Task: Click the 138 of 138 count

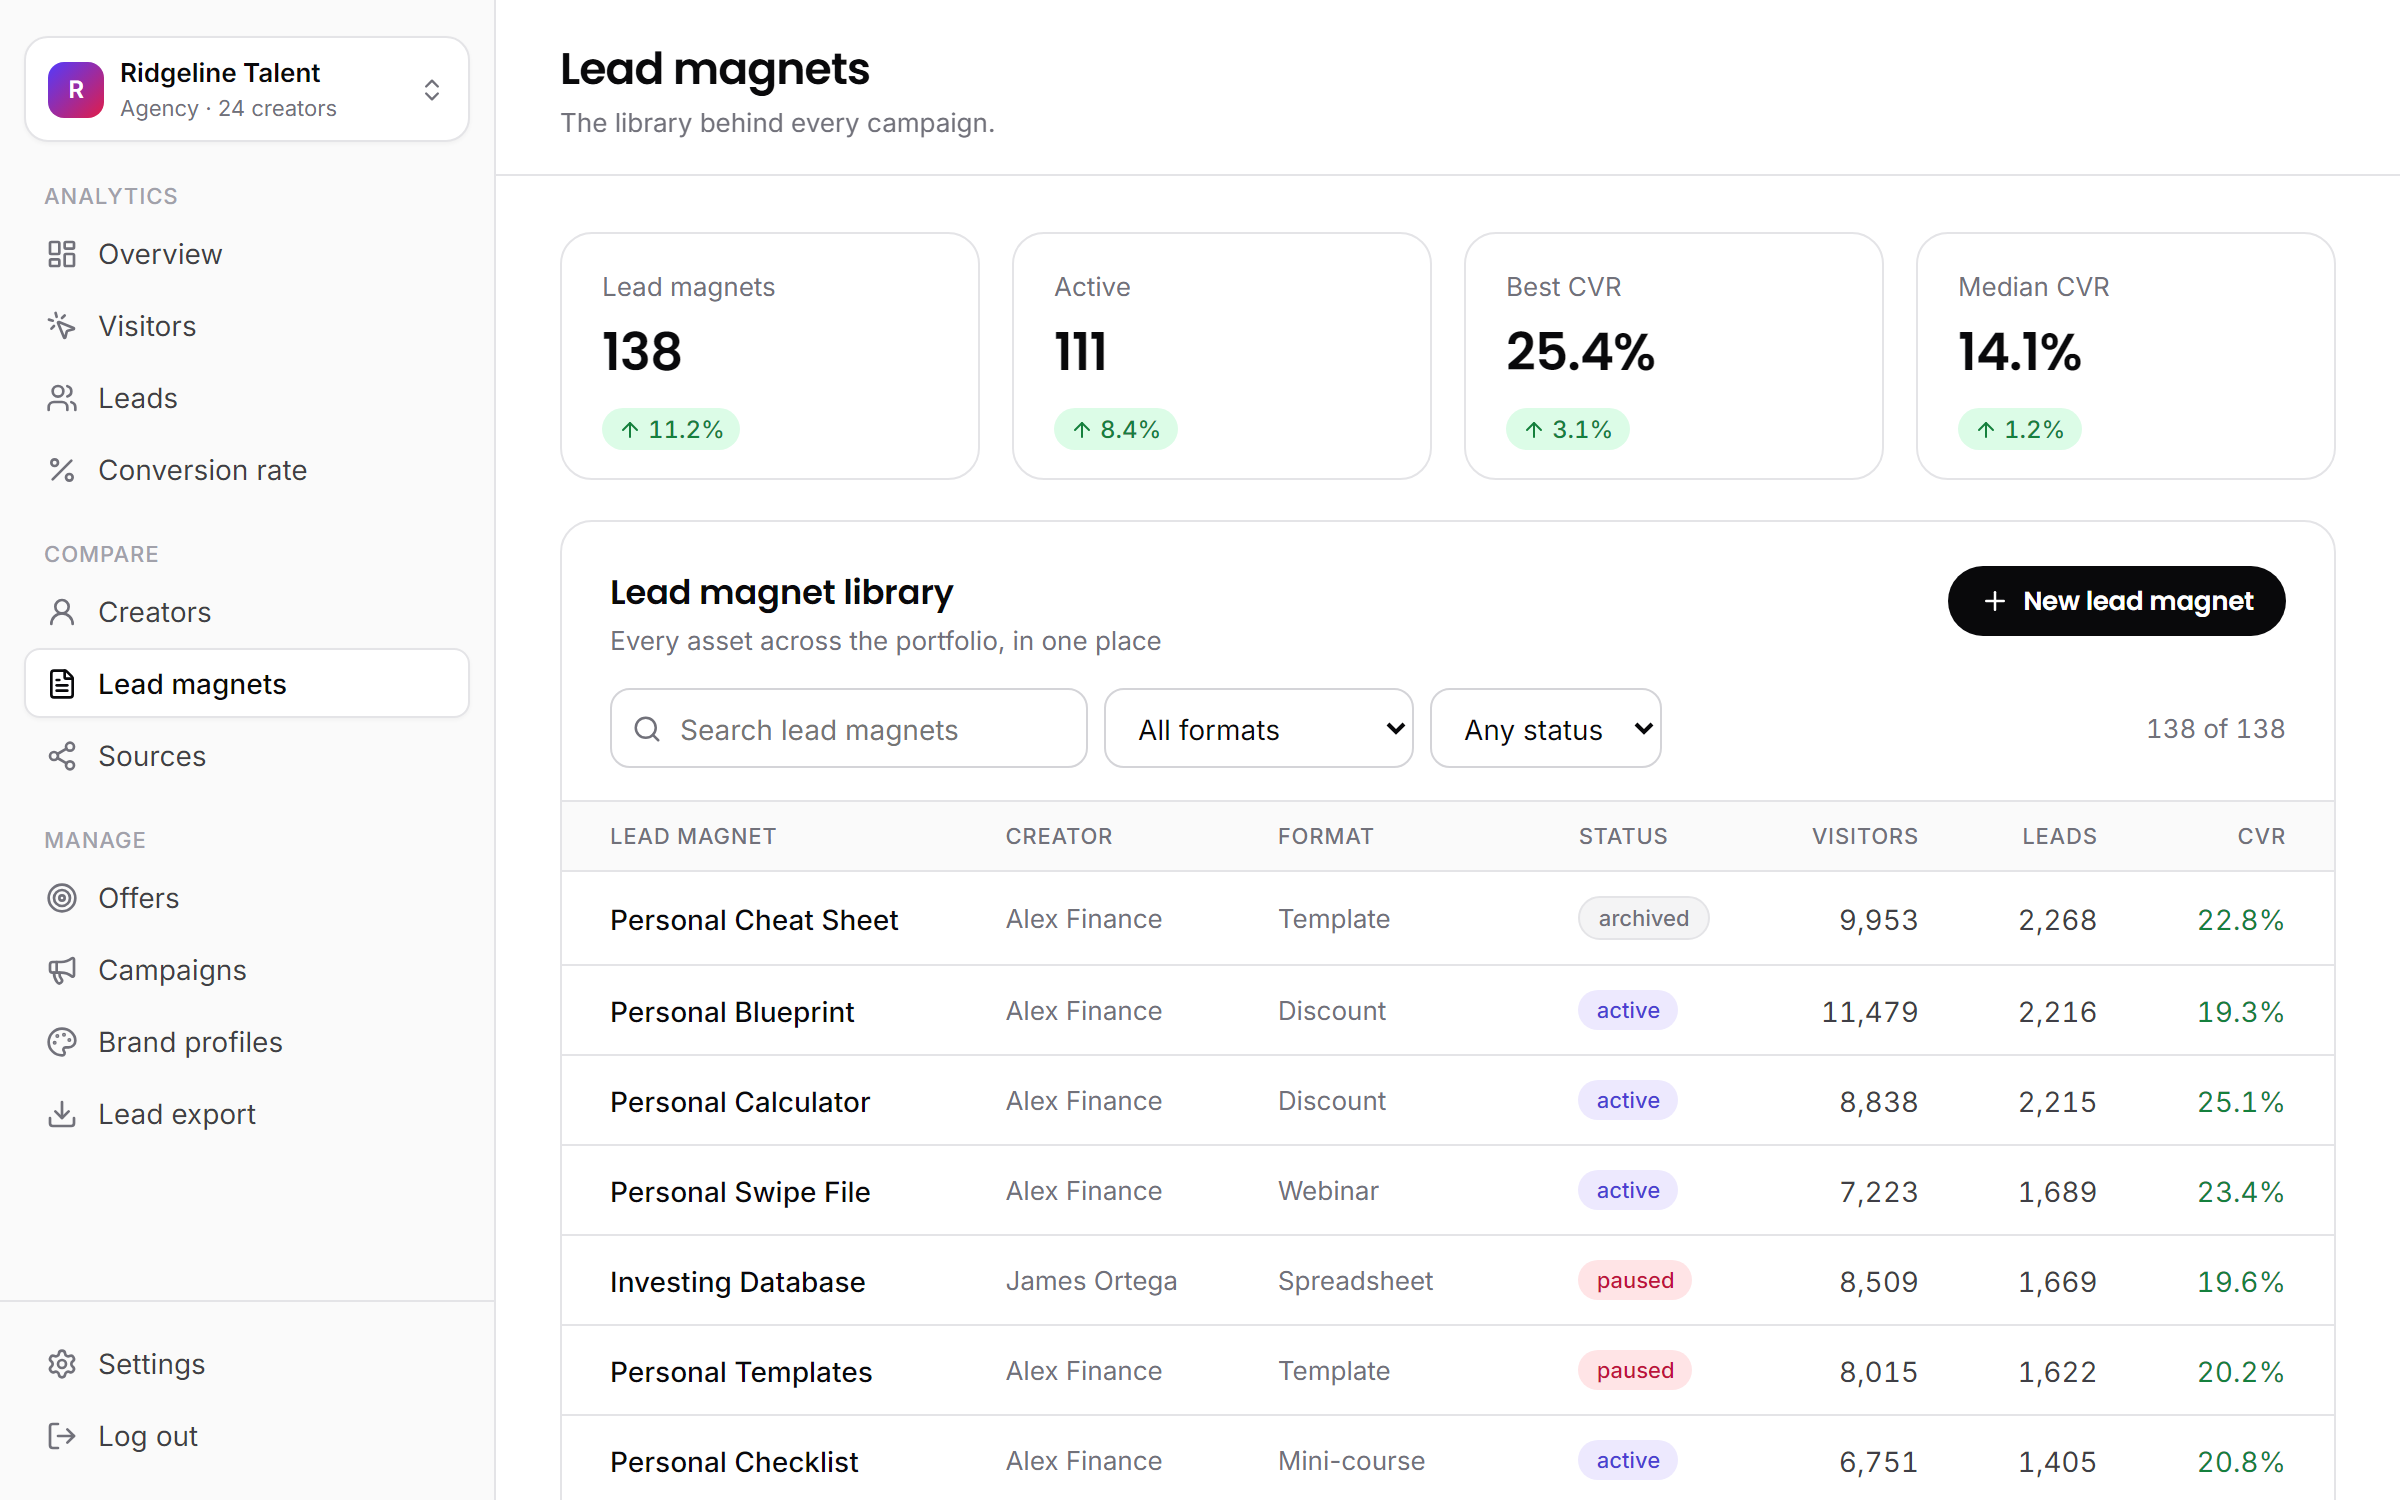Action: [2215, 728]
